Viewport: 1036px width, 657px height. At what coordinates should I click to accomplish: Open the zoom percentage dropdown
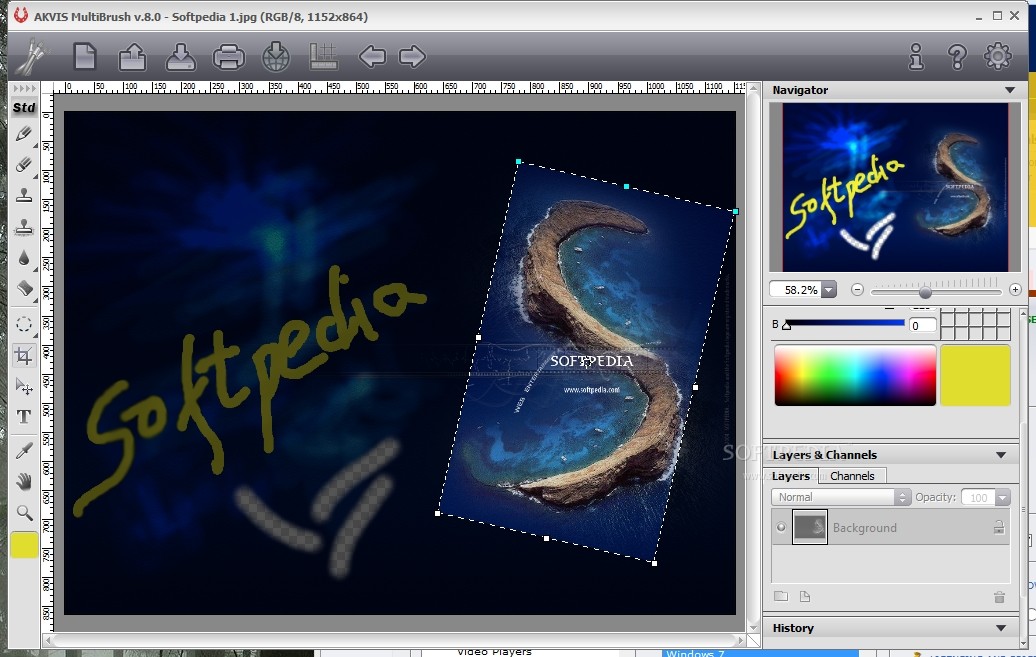pyautogui.click(x=829, y=290)
